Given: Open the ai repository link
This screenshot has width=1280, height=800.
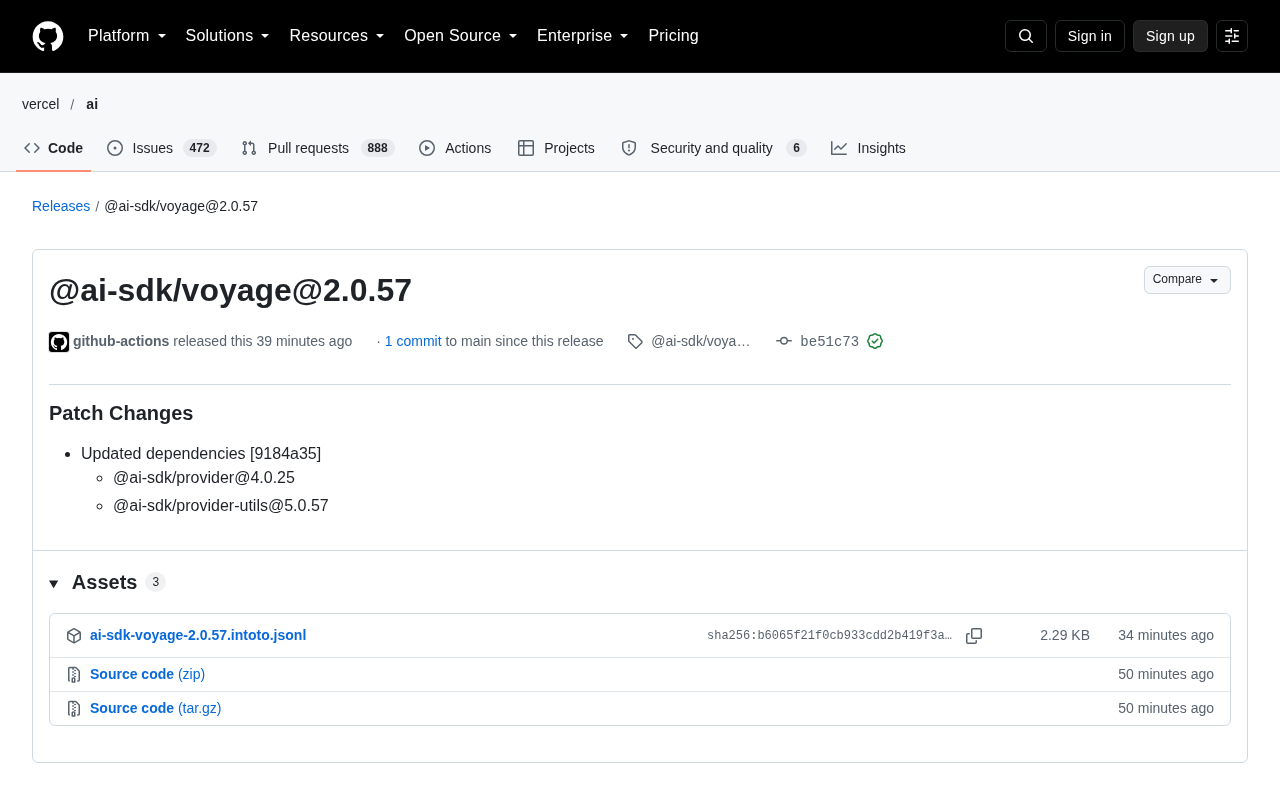Looking at the screenshot, I should pos(92,104).
